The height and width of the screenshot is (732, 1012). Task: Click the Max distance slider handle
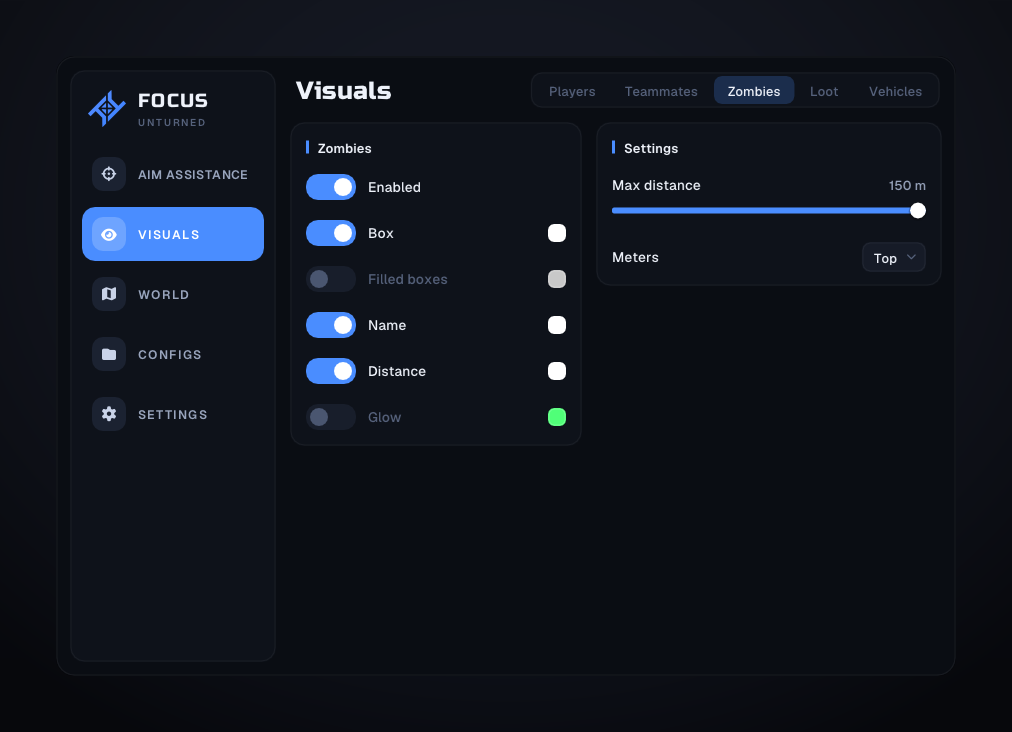pos(918,211)
